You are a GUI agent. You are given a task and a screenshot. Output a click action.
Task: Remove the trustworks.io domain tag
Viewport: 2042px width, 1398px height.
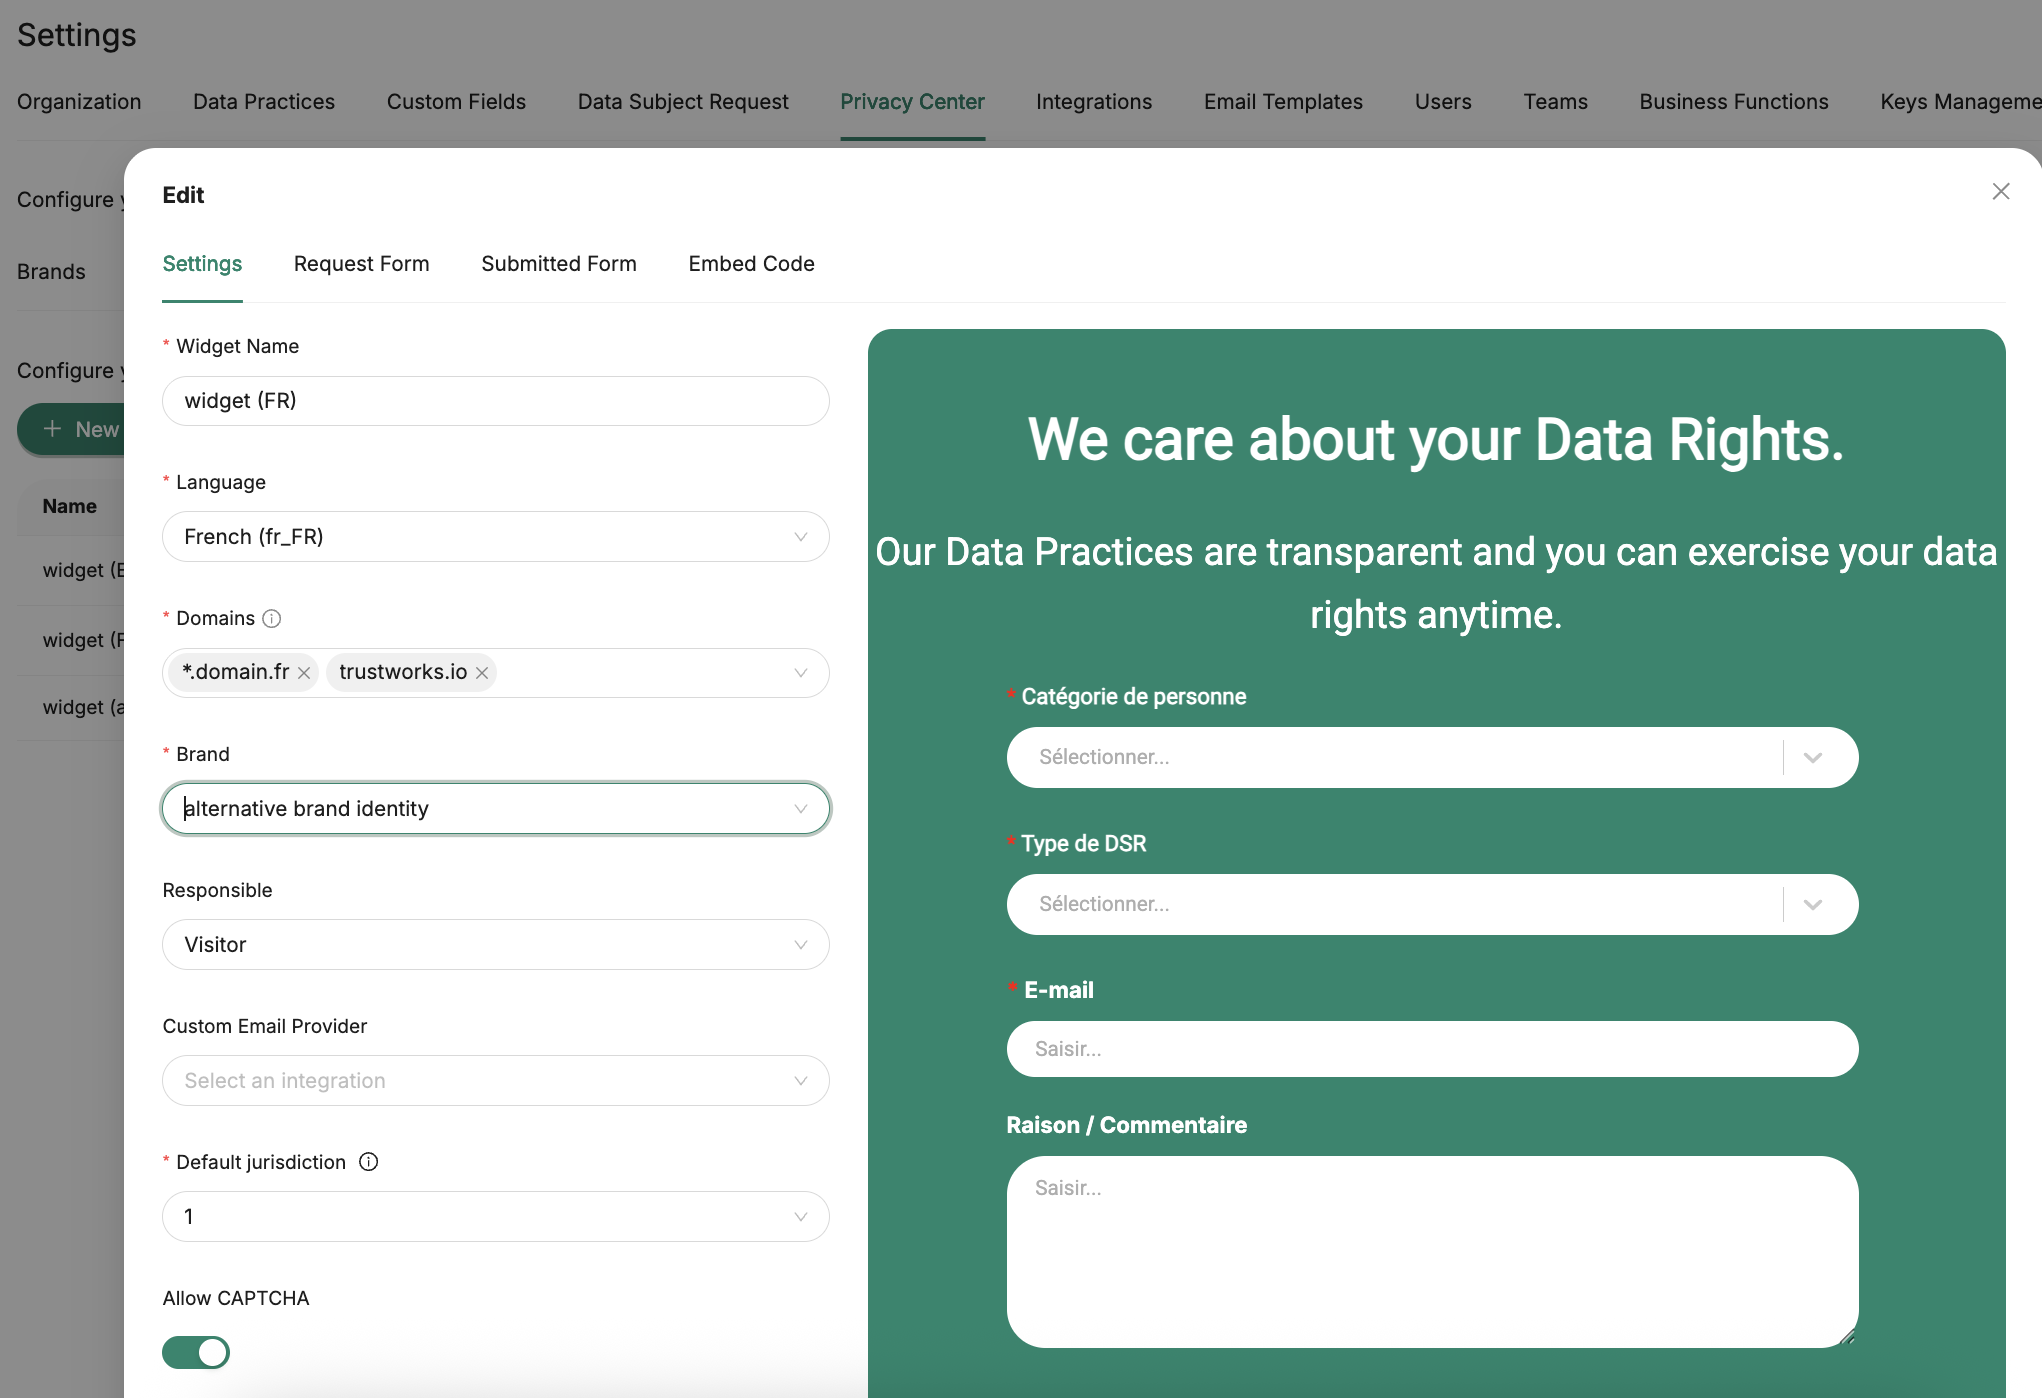(482, 673)
